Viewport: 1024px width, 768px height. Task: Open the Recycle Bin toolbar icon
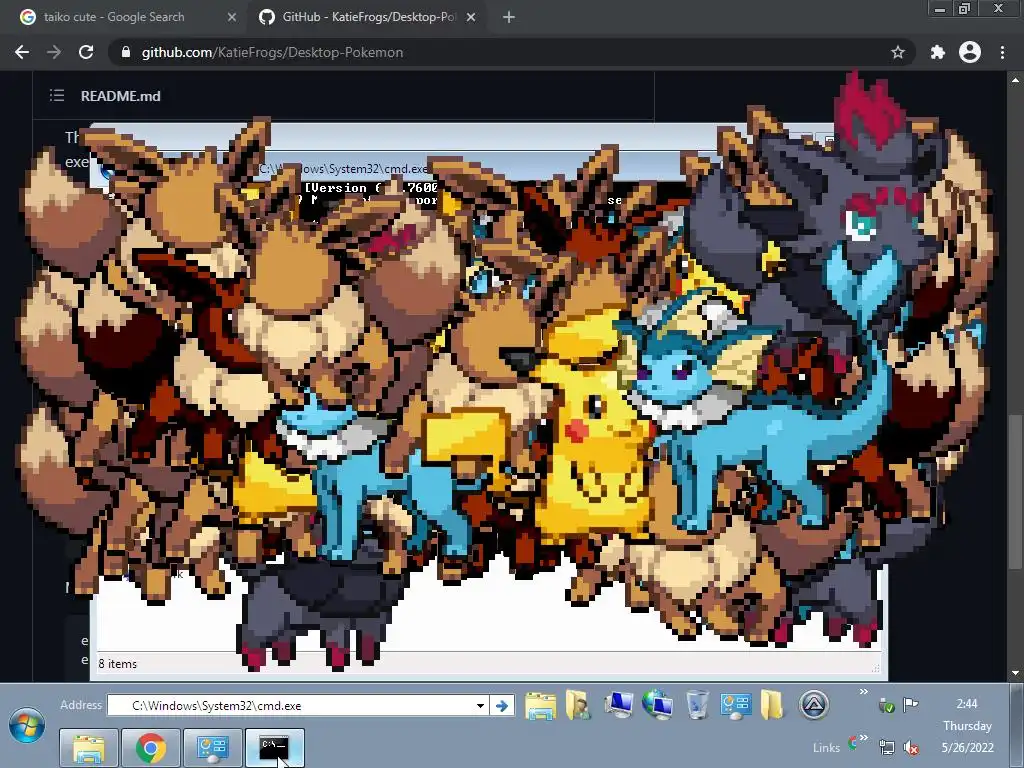pos(697,705)
